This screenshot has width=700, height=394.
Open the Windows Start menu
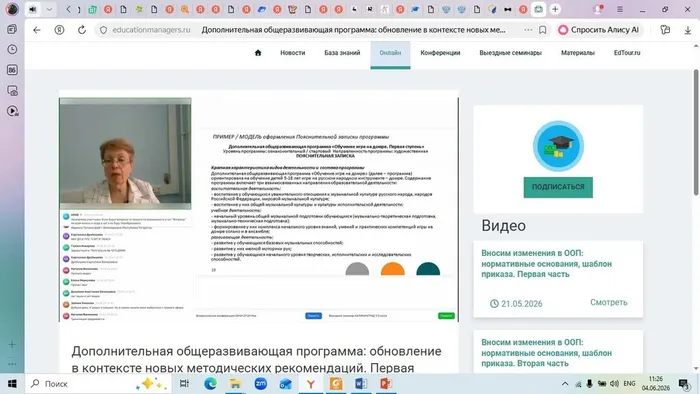pyautogui.click(x=12, y=384)
